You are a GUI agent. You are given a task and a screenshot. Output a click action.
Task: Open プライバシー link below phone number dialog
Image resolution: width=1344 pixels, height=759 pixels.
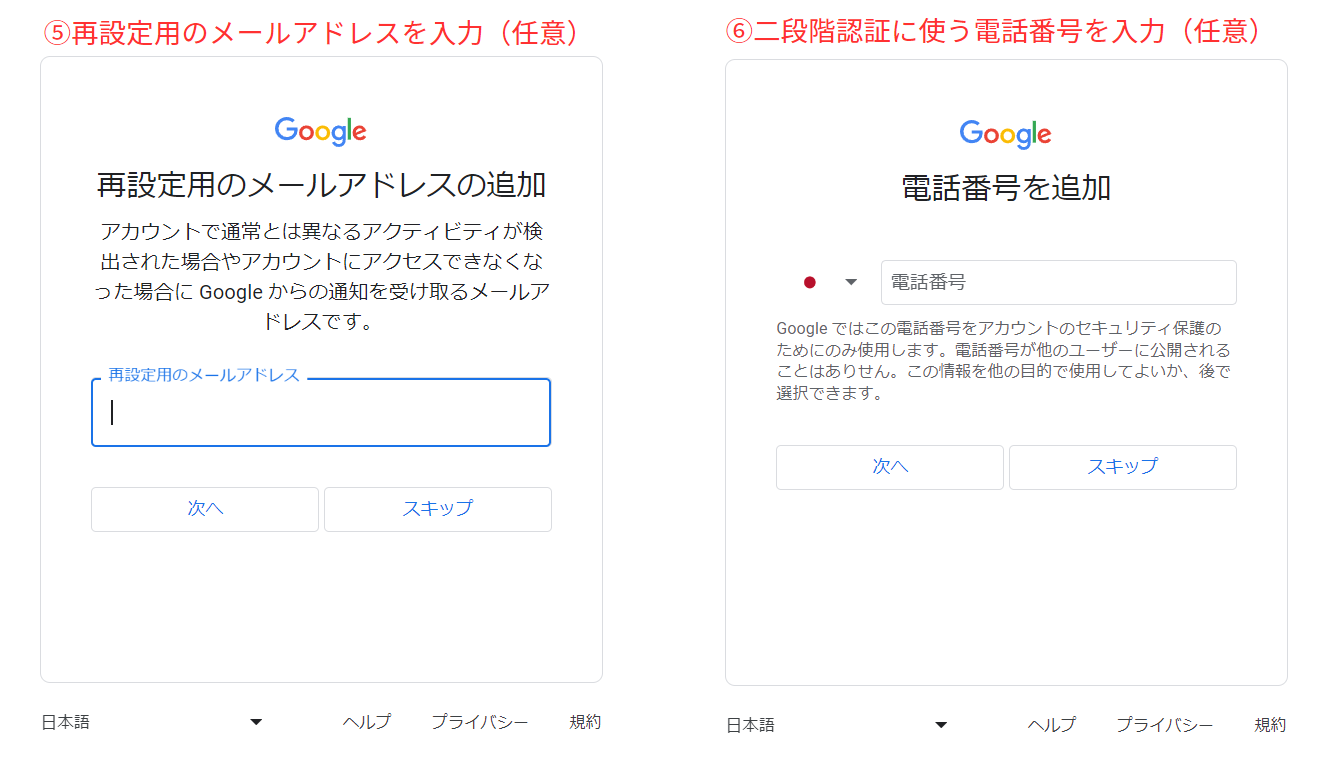tap(1164, 725)
